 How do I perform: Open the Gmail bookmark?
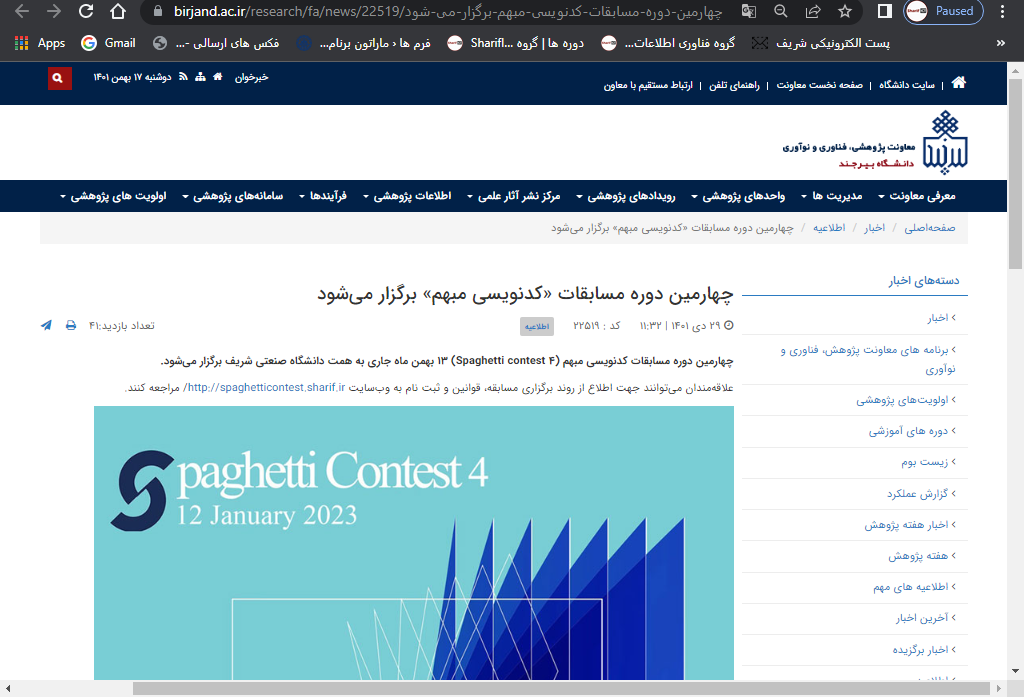(108, 43)
